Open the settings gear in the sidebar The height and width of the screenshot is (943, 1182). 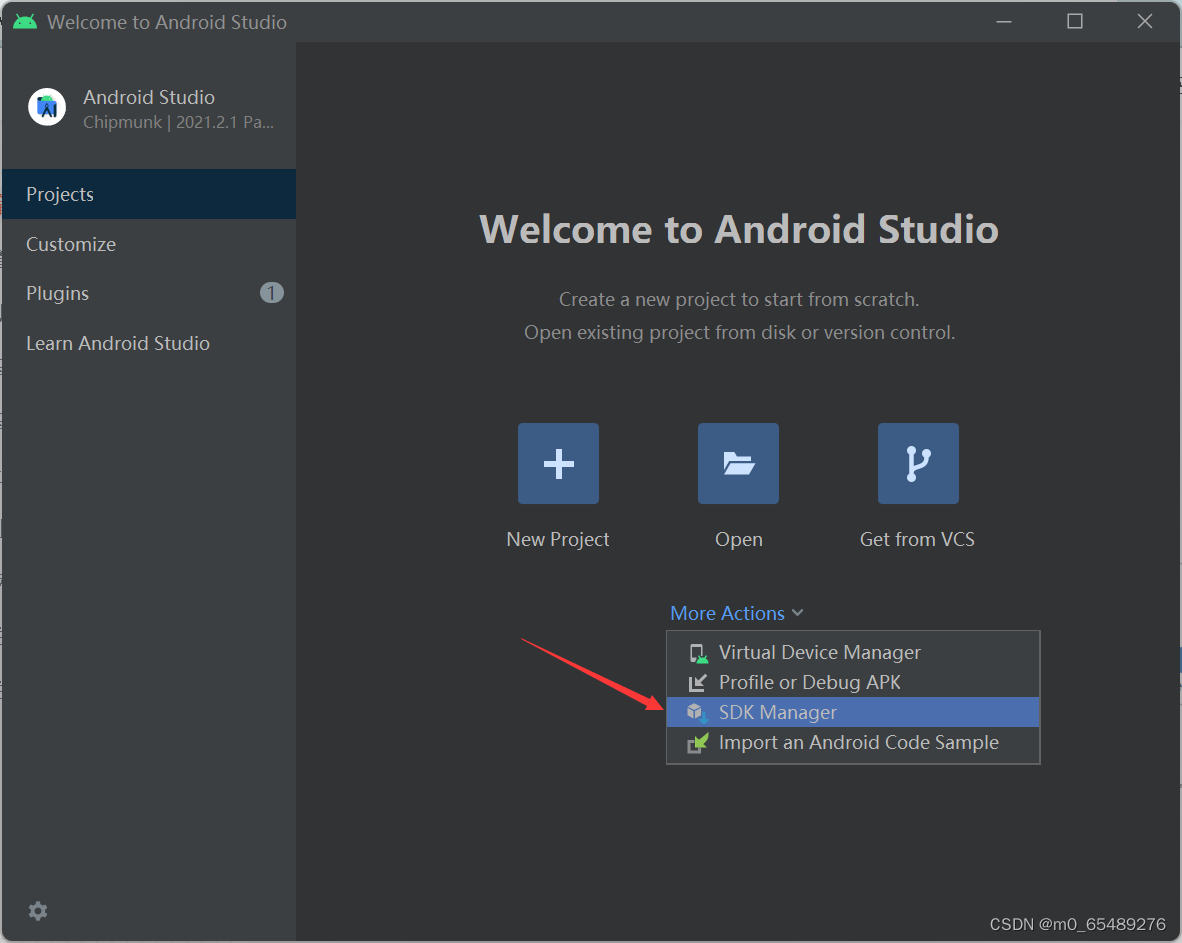click(x=38, y=911)
